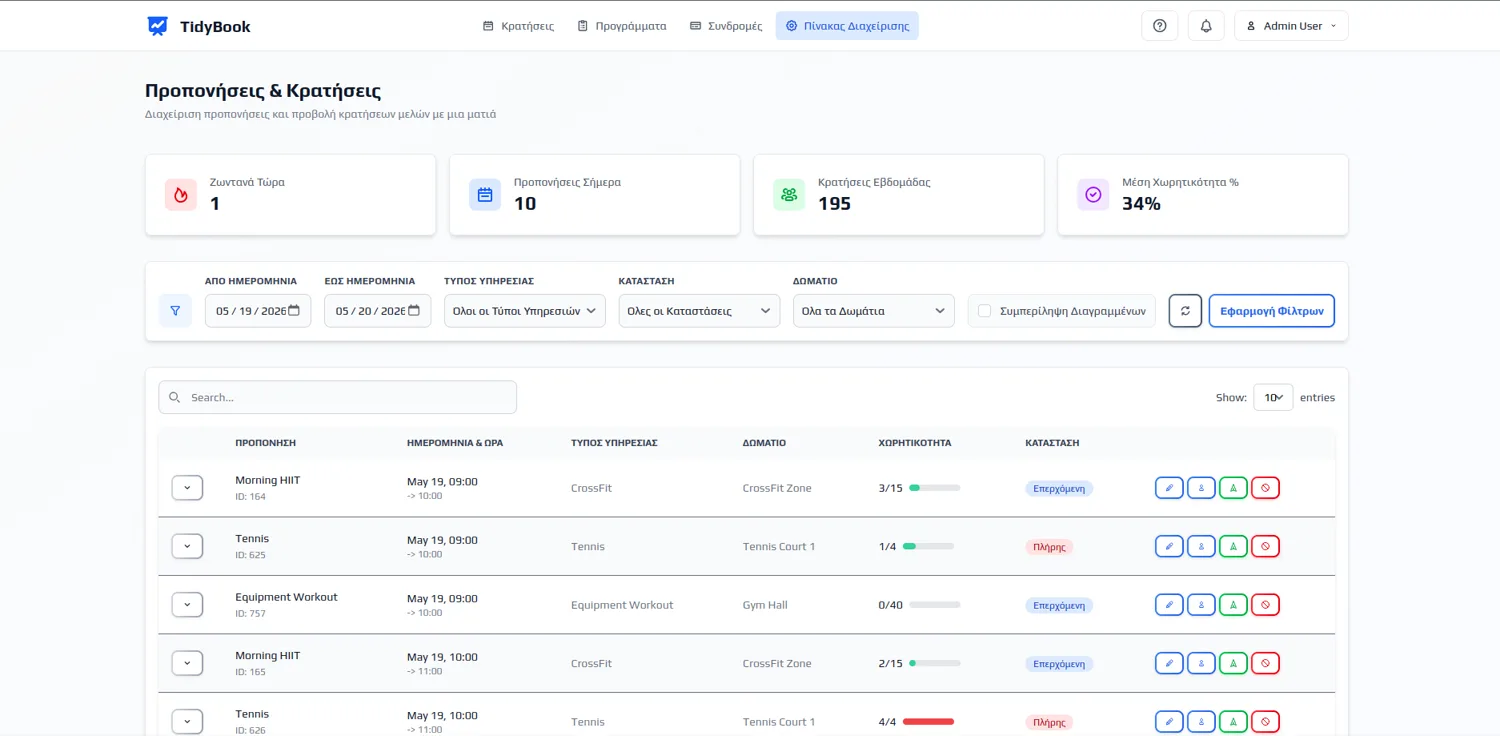Go to the Κρατήσεις nav tab
The width and height of the screenshot is (1500, 736).
click(518, 26)
